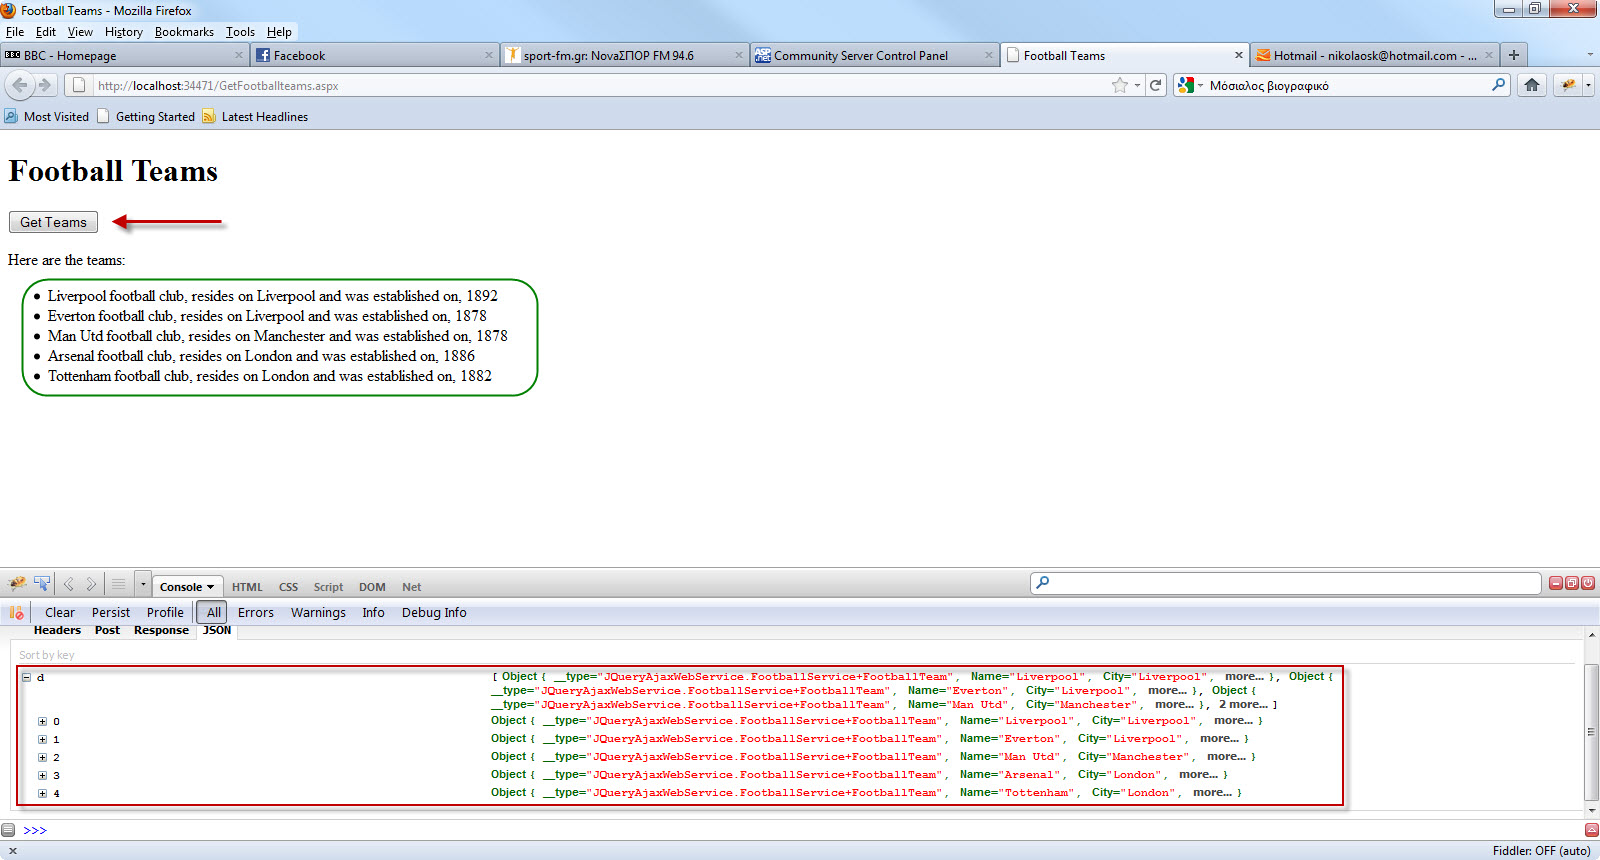This screenshot has width=1600, height=860.
Task: Open the search engine selection dropdown
Action: tap(1200, 85)
